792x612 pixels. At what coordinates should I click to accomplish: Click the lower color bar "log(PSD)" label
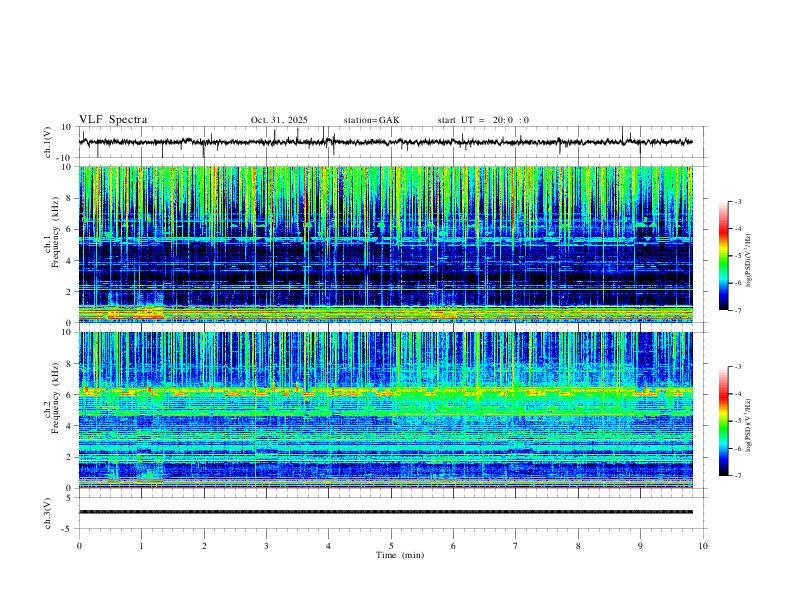coord(749,425)
